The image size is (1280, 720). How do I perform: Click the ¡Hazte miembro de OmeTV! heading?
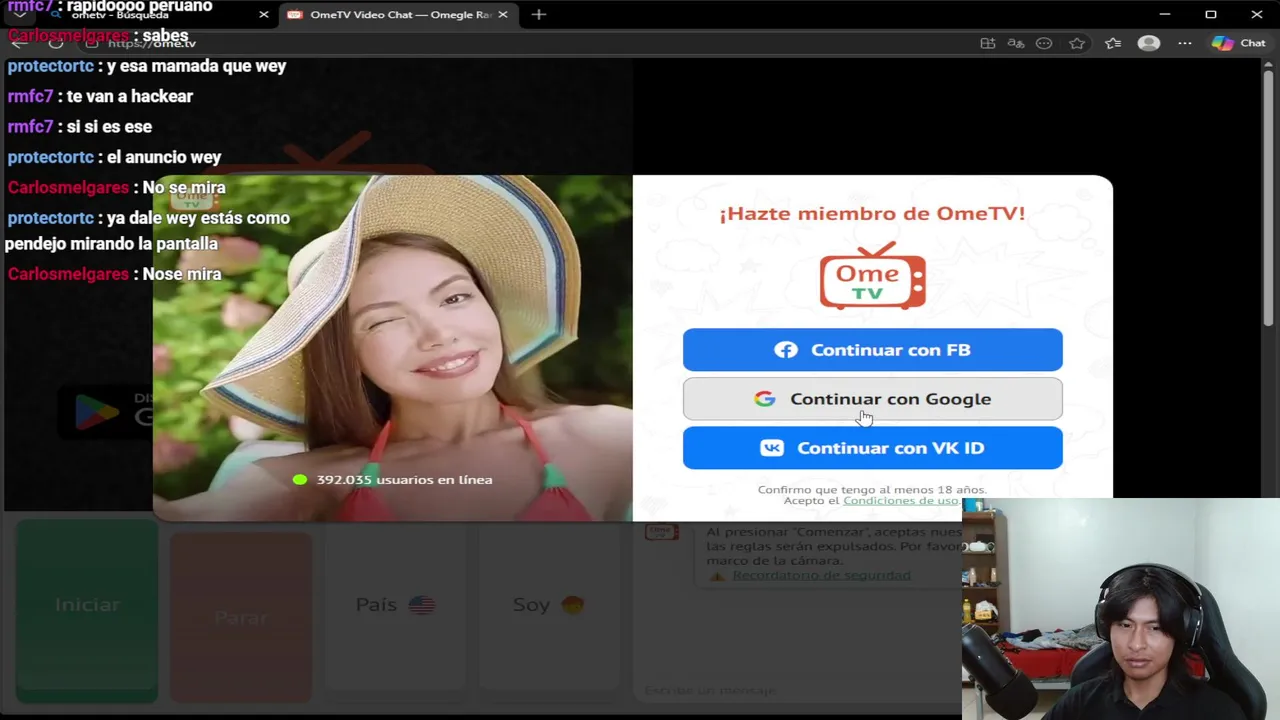click(872, 213)
